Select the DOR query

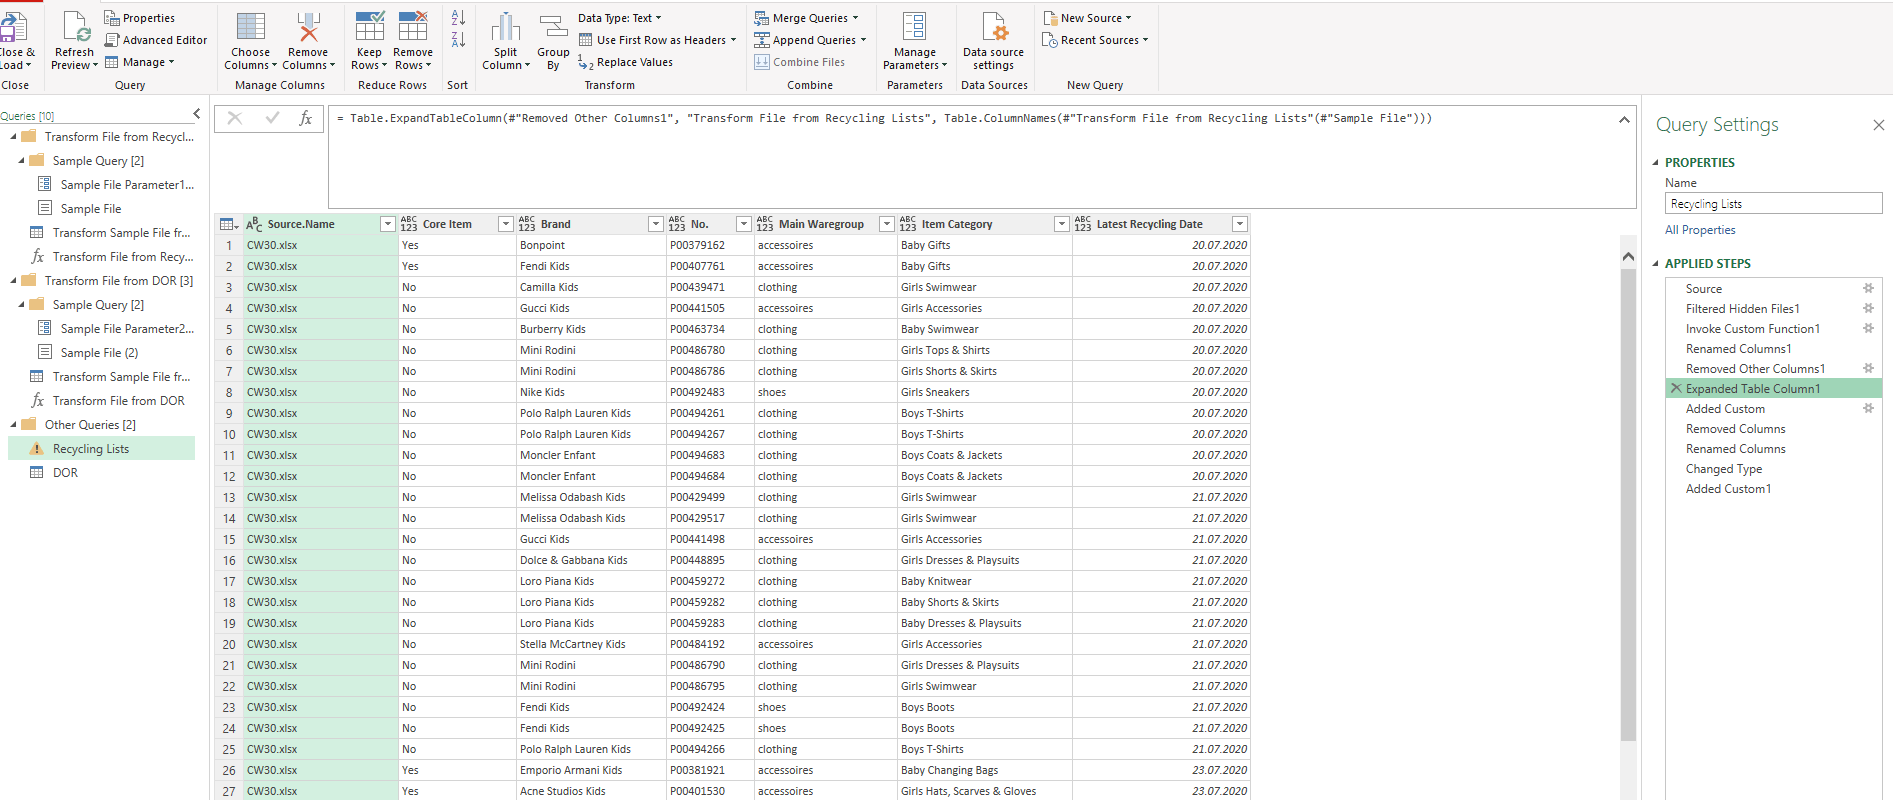click(x=65, y=473)
